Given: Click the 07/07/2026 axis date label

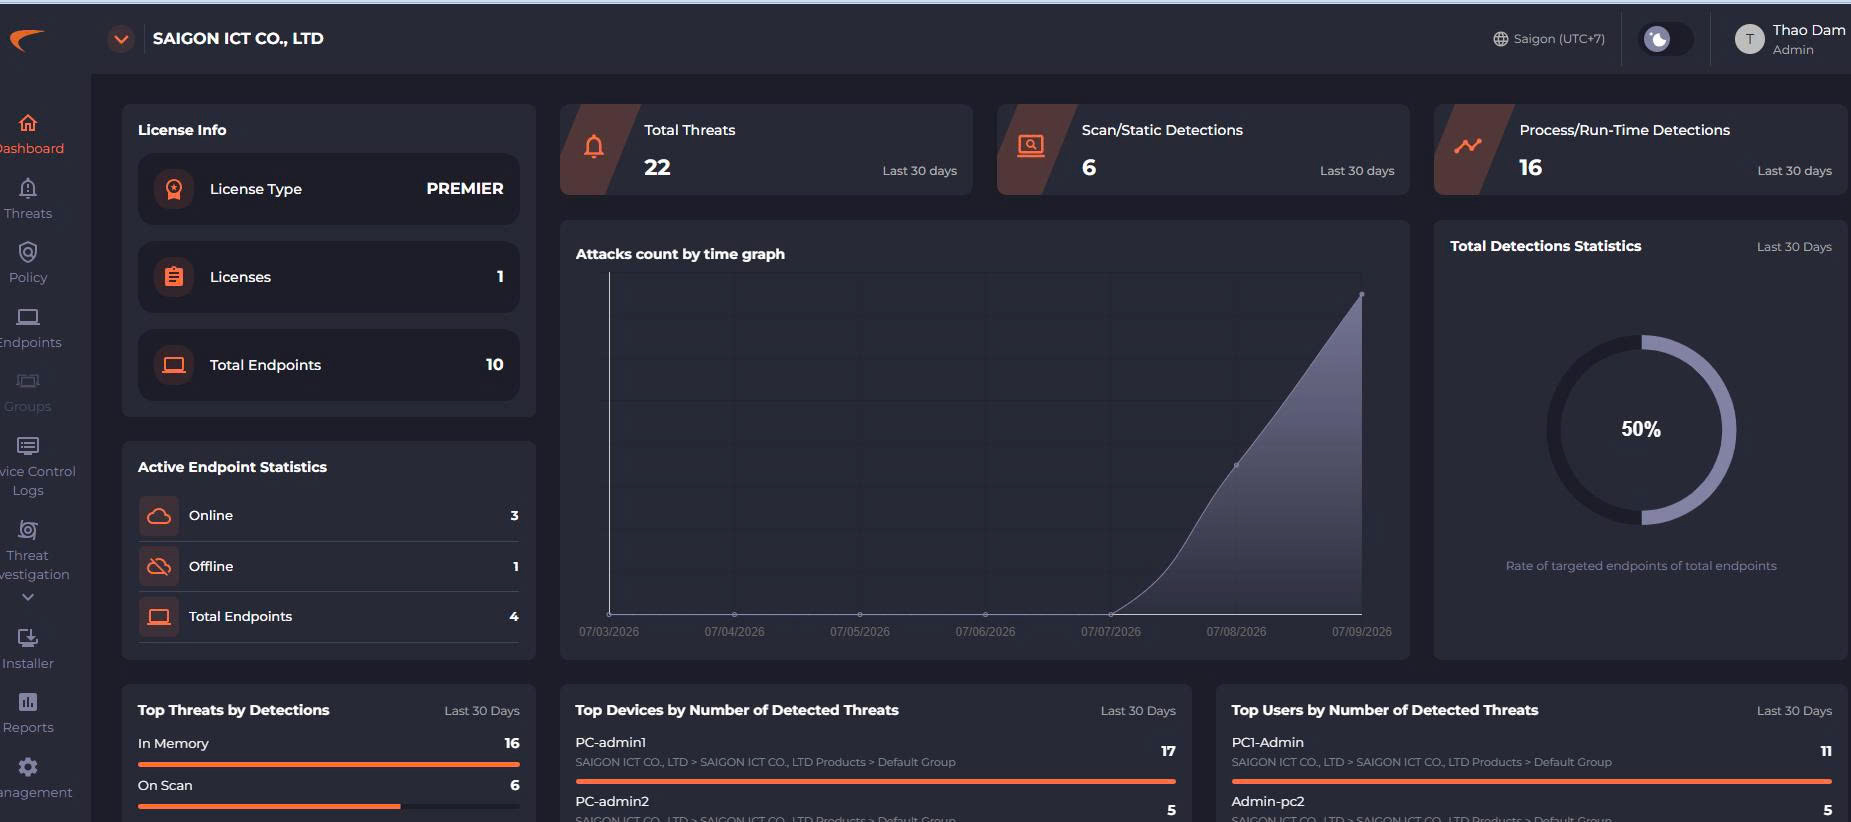Looking at the screenshot, I should (1111, 632).
